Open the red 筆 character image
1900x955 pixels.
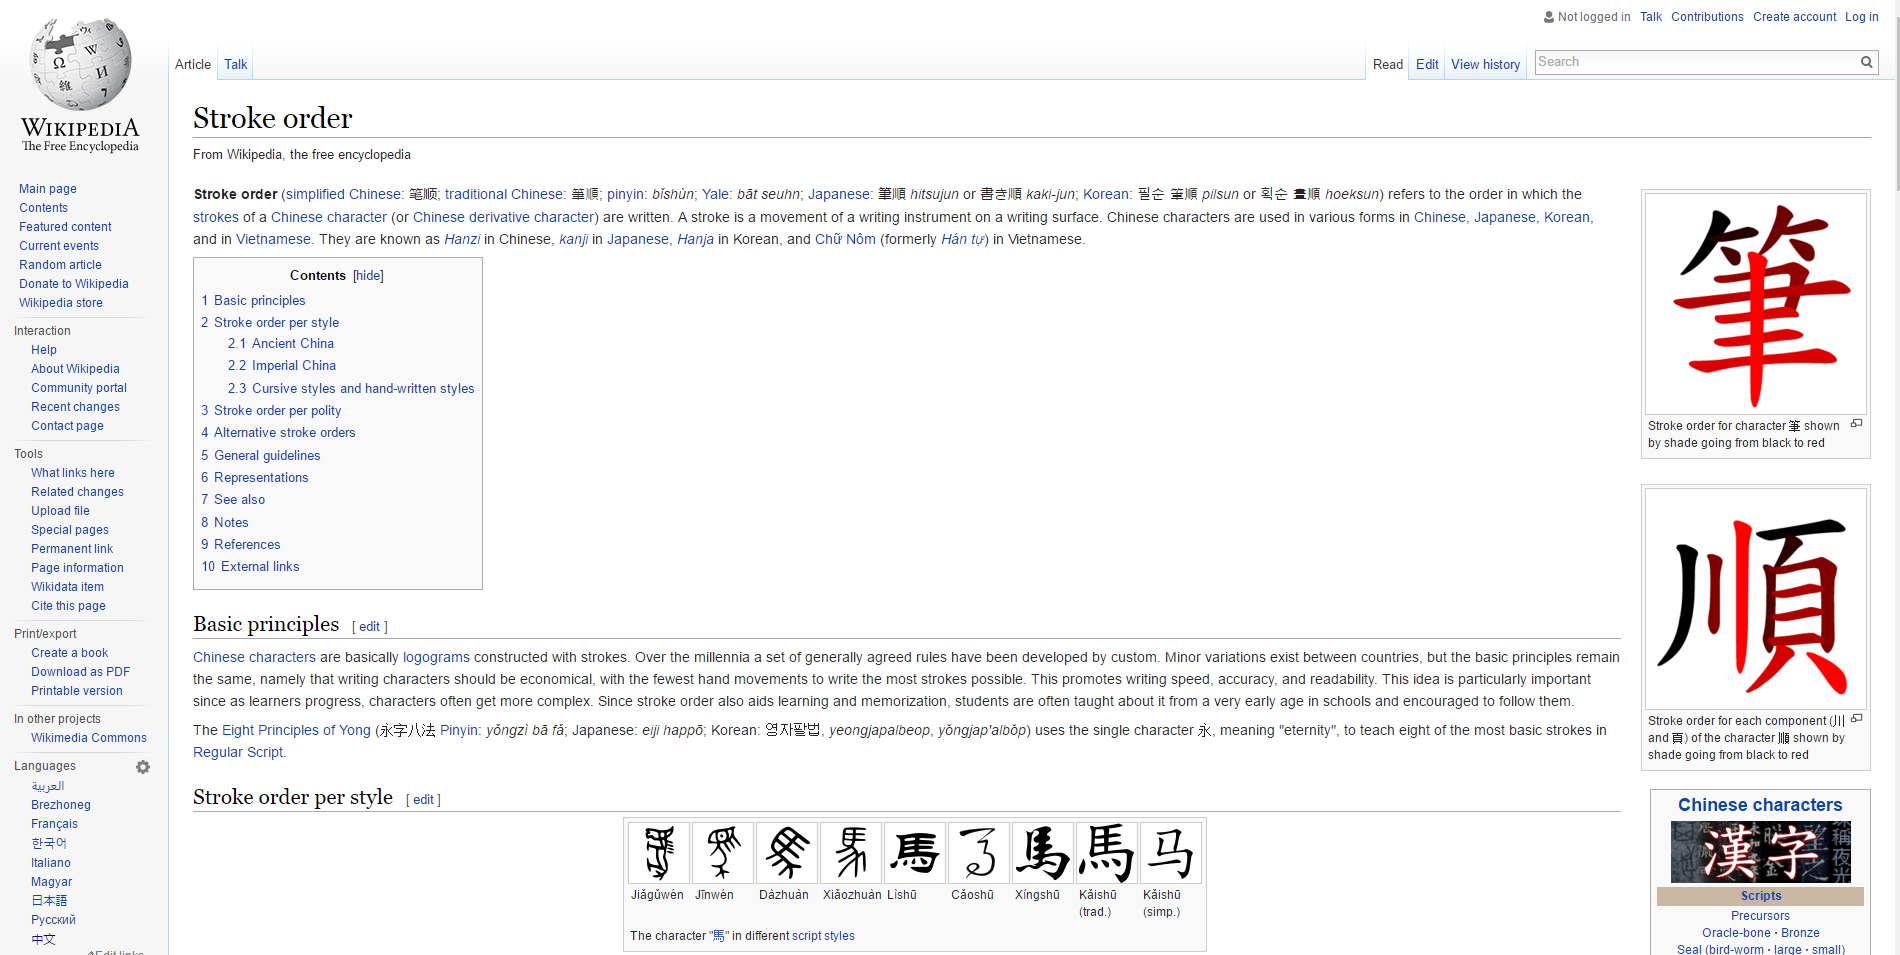(1755, 304)
